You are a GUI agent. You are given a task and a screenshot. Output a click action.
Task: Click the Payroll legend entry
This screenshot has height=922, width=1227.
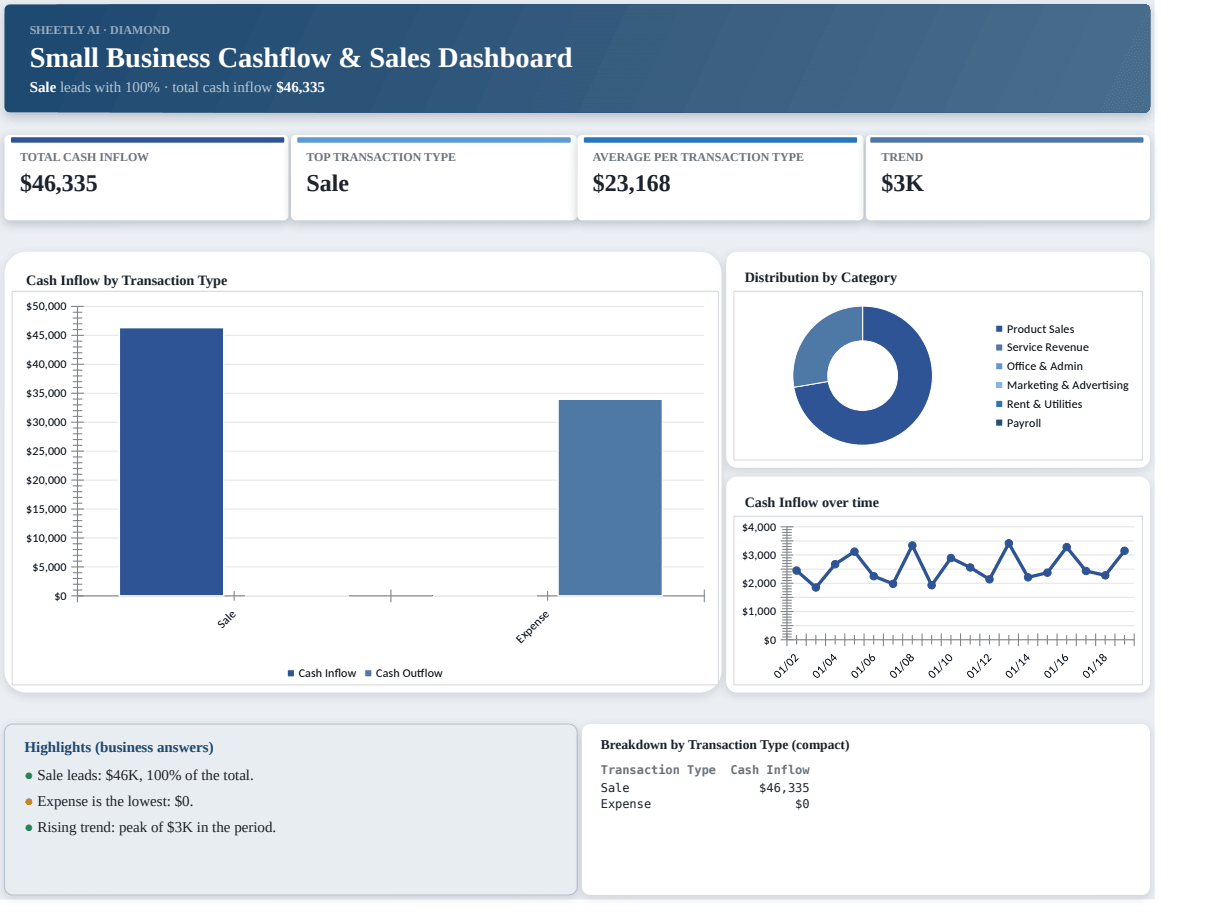(x=1018, y=424)
